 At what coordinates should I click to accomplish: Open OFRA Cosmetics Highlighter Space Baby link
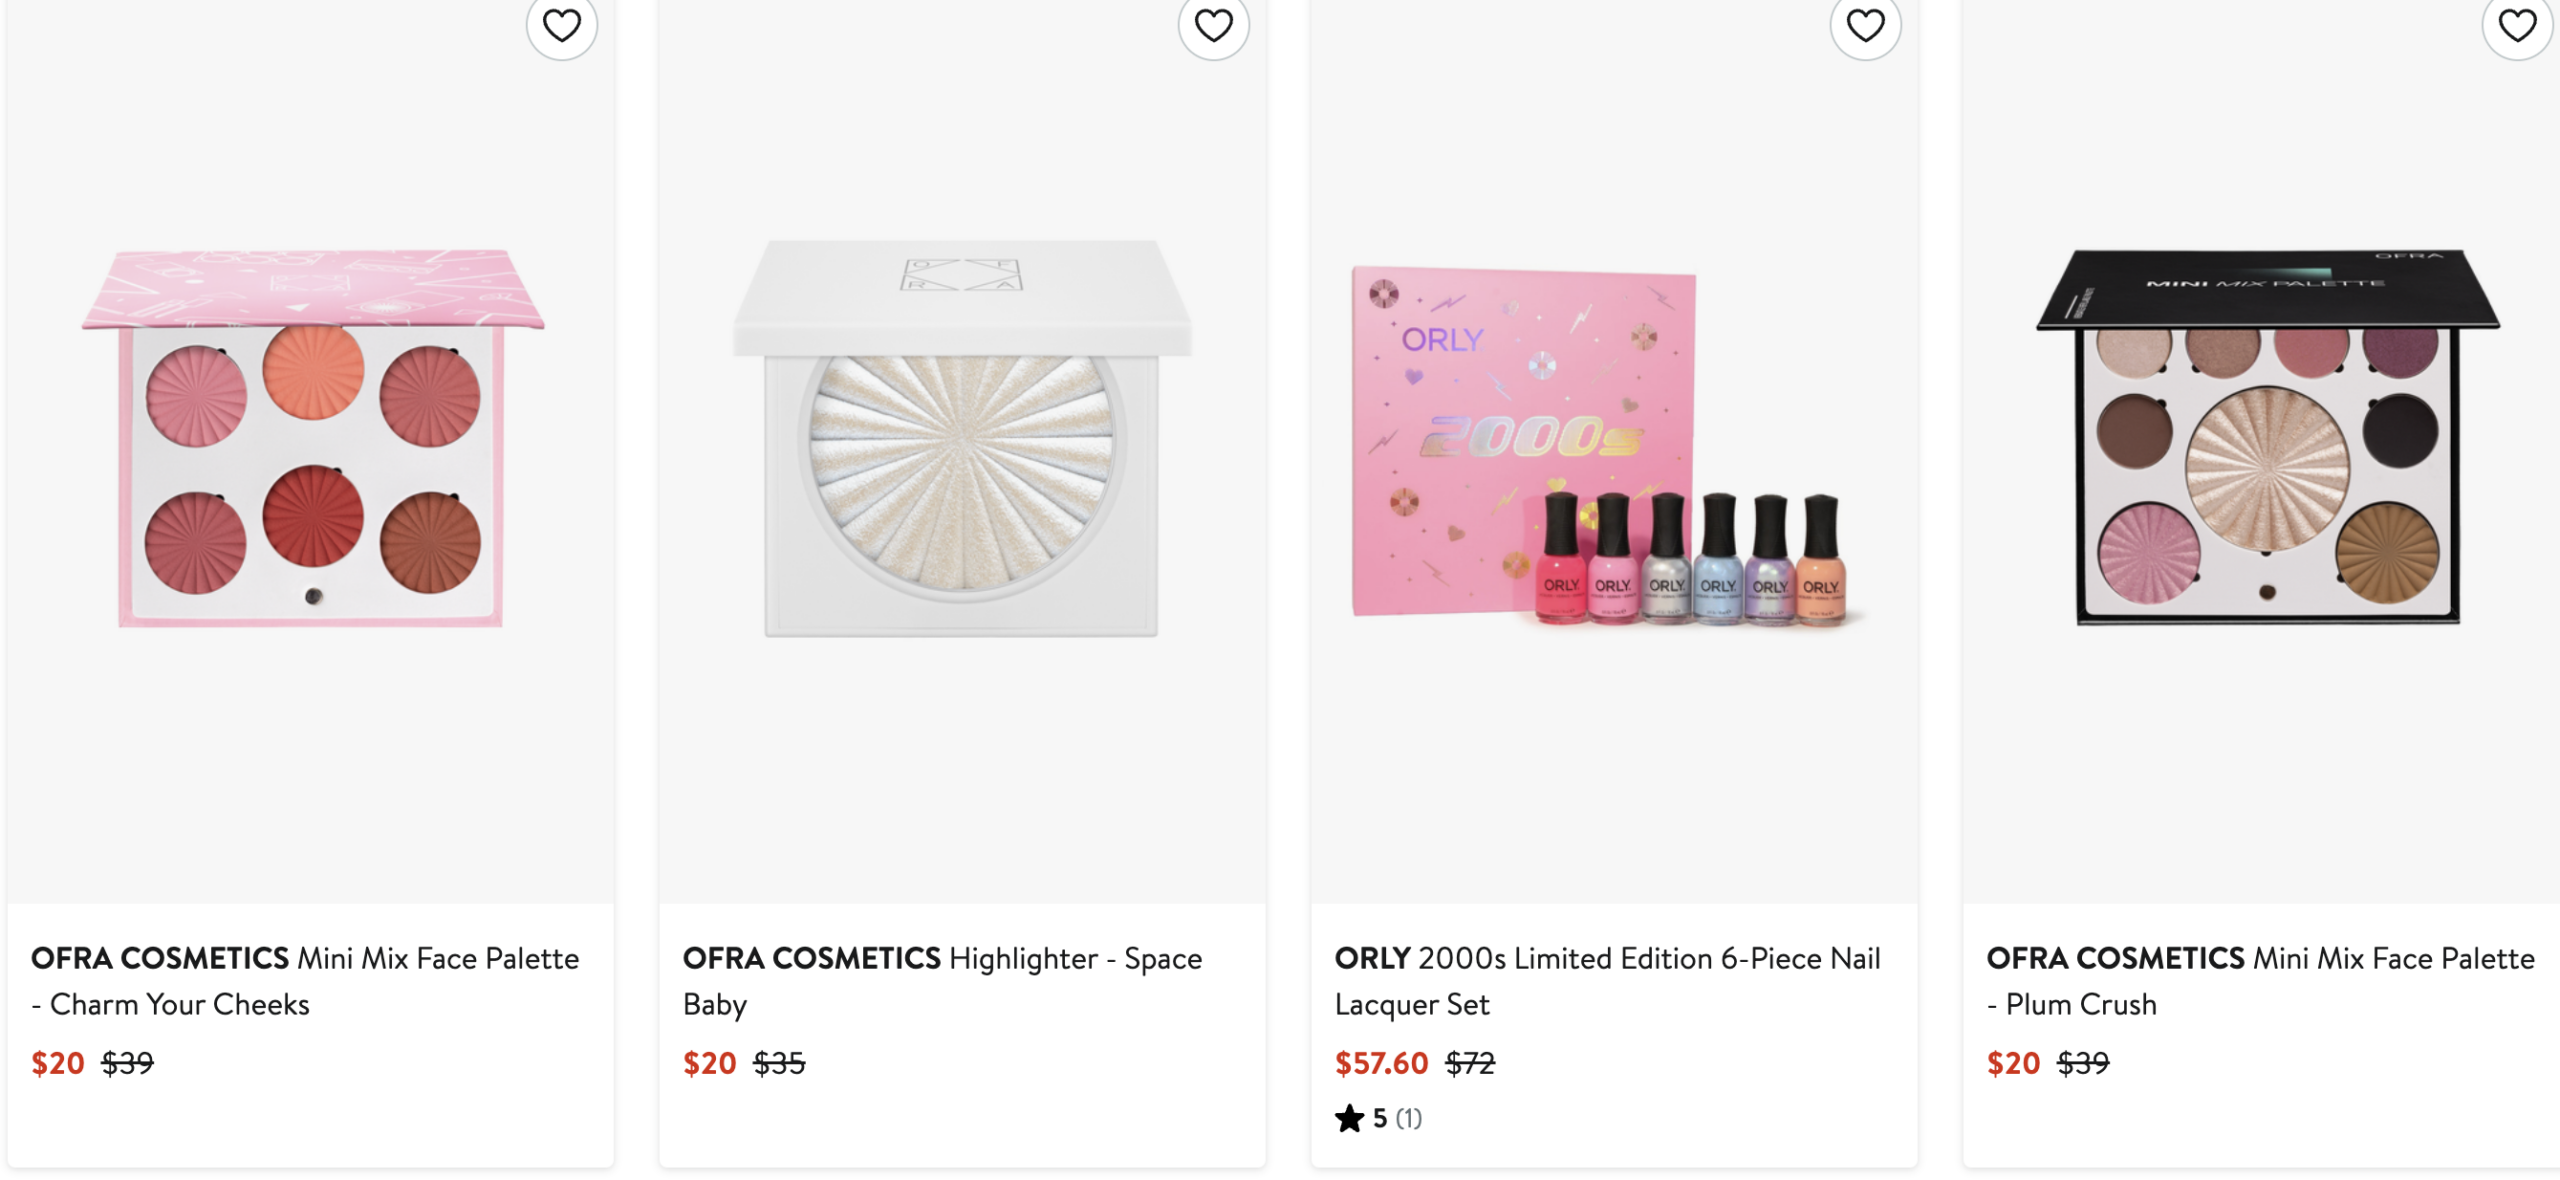pos(942,981)
